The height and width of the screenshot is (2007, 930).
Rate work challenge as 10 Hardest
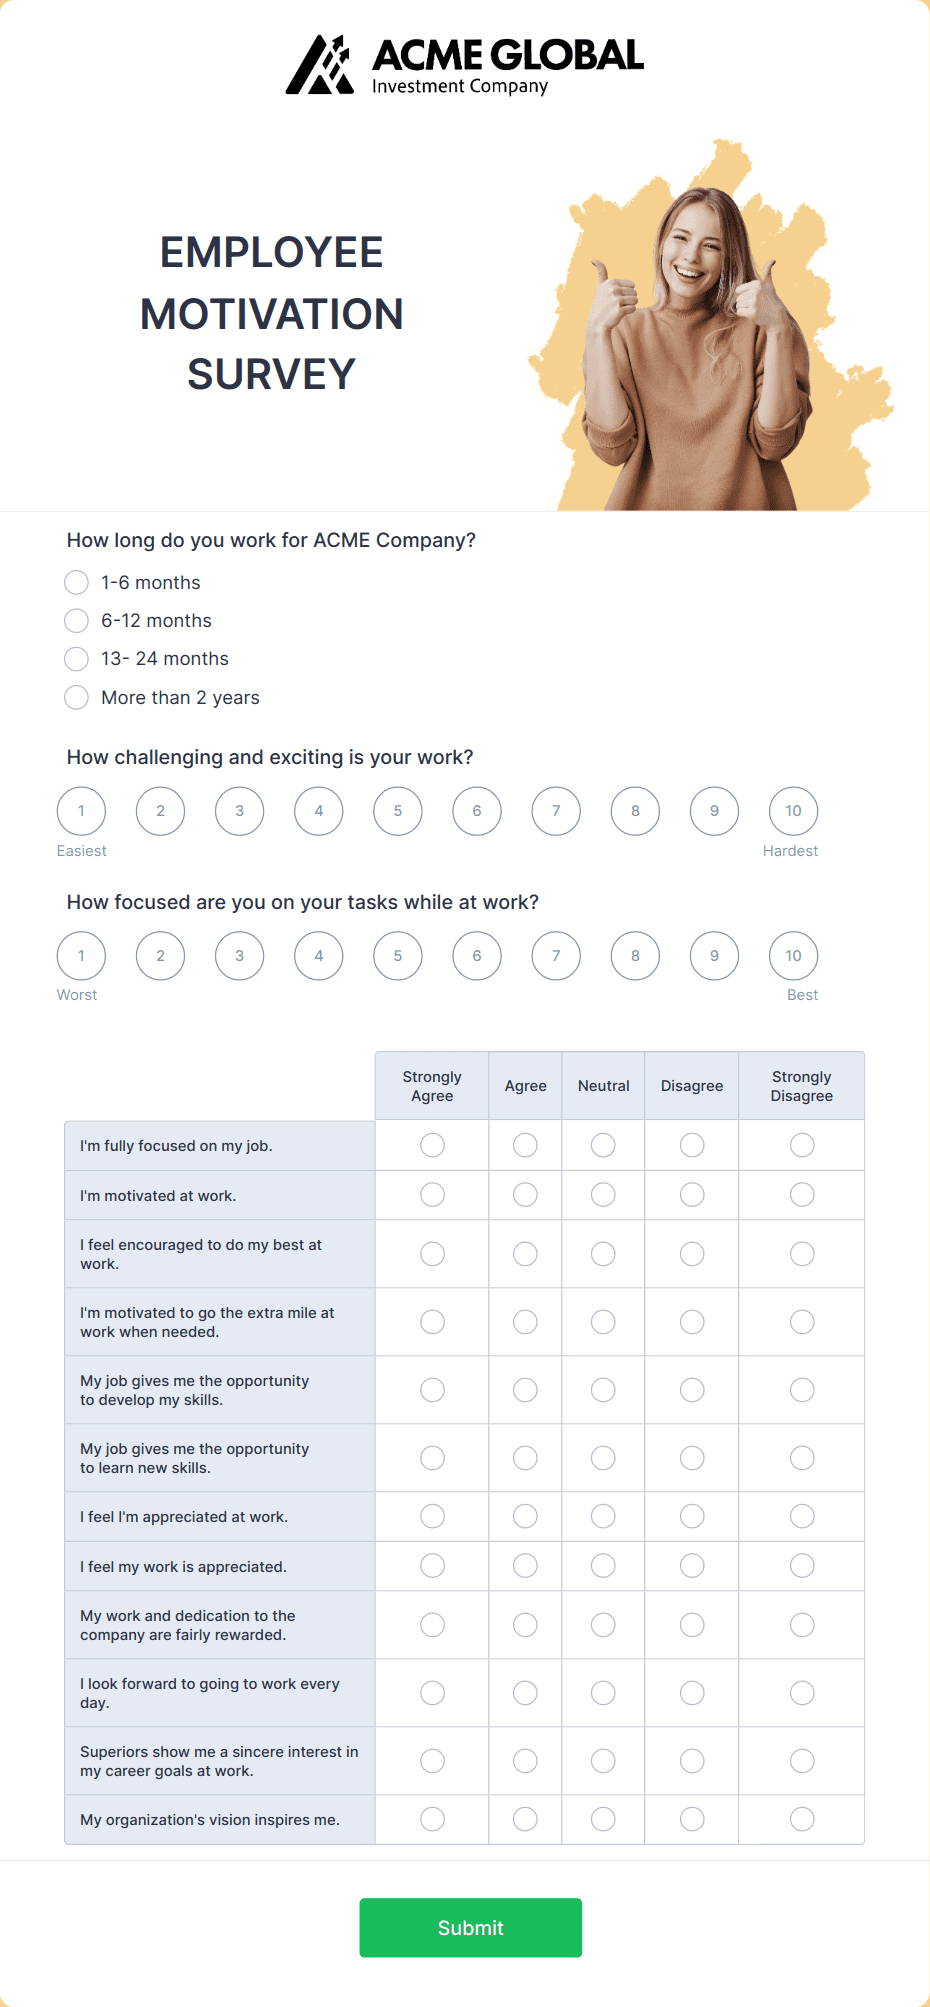point(792,811)
